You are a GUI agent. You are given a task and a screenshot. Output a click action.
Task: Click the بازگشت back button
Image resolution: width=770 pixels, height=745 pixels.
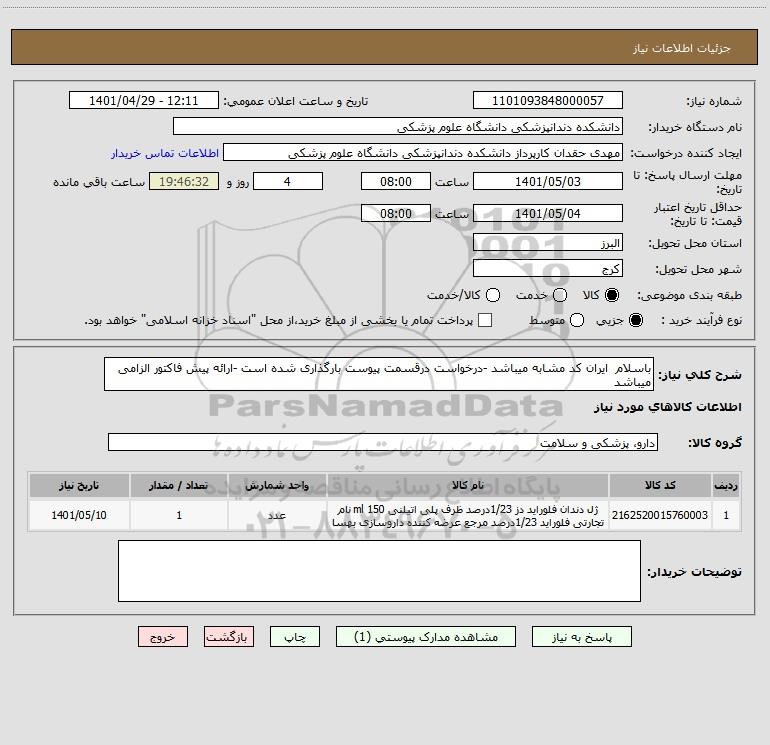pos(229,637)
